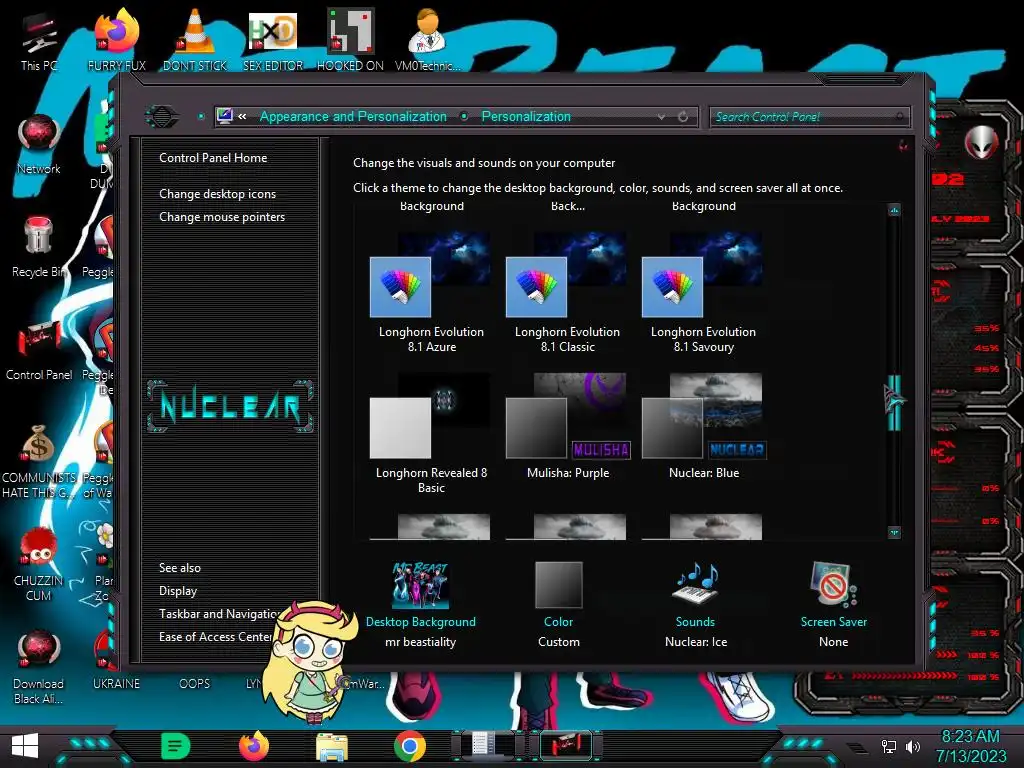Launch Firefox from the taskbar
1024x768 pixels.
click(x=253, y=746)
